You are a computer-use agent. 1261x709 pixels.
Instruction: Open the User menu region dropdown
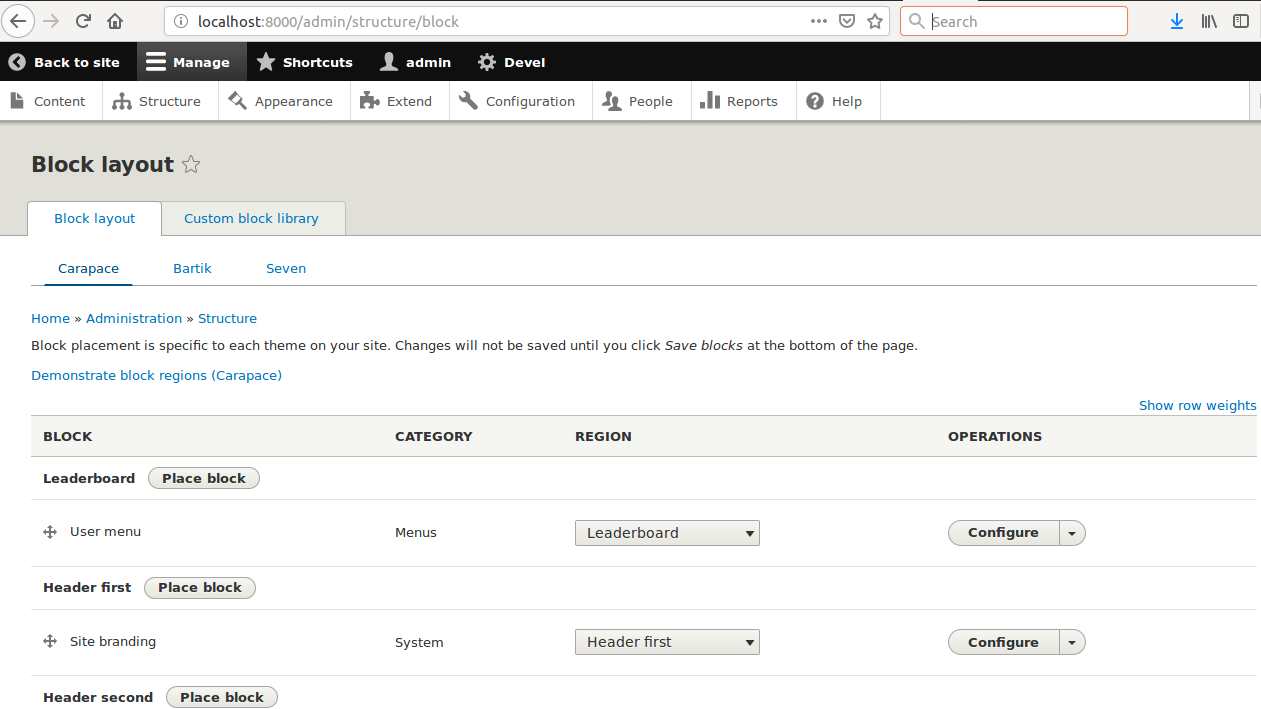pos(667,533)
